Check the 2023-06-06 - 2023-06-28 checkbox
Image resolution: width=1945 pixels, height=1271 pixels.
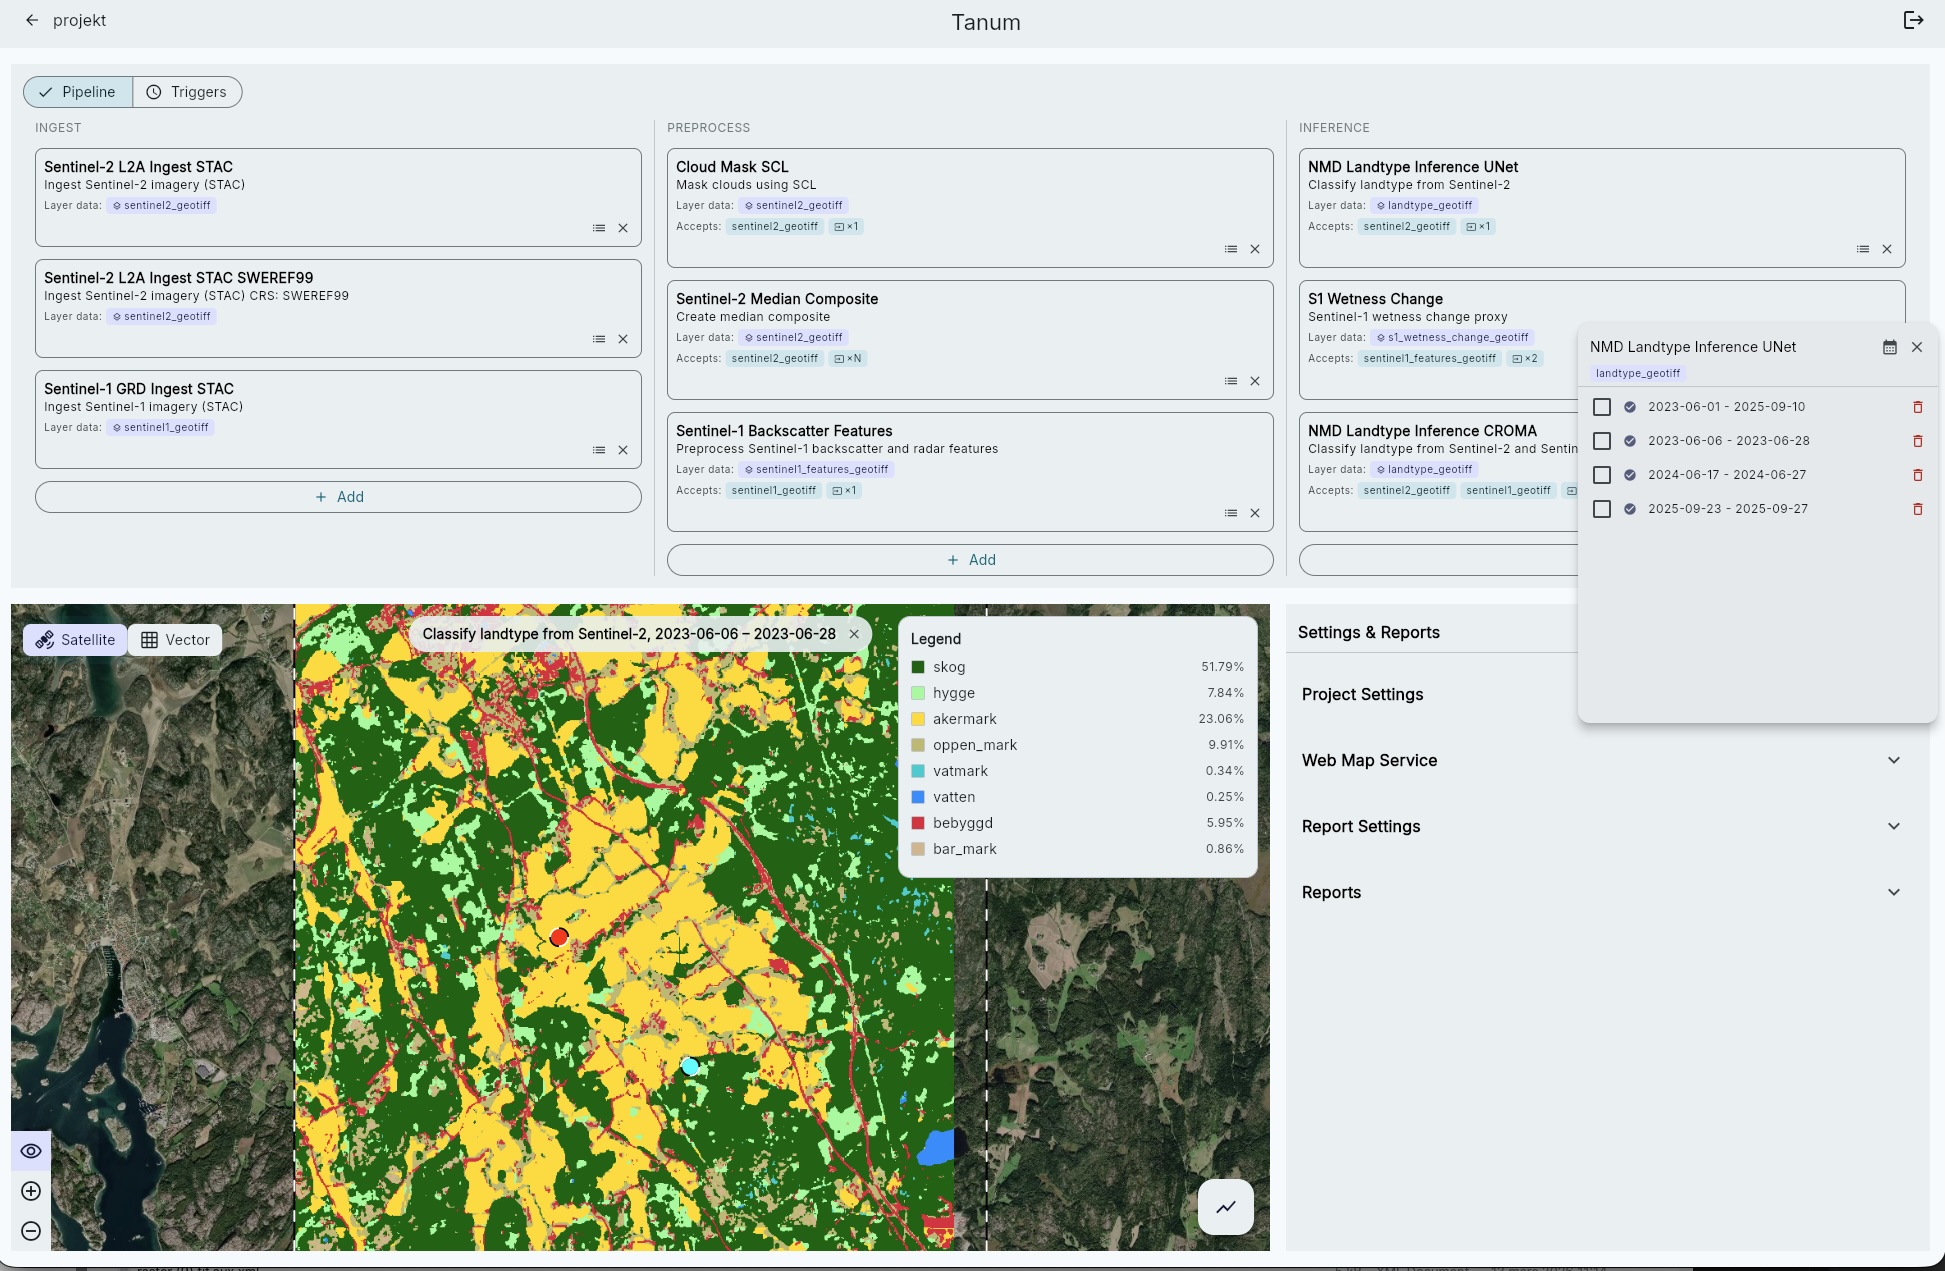pos(1601,441)
